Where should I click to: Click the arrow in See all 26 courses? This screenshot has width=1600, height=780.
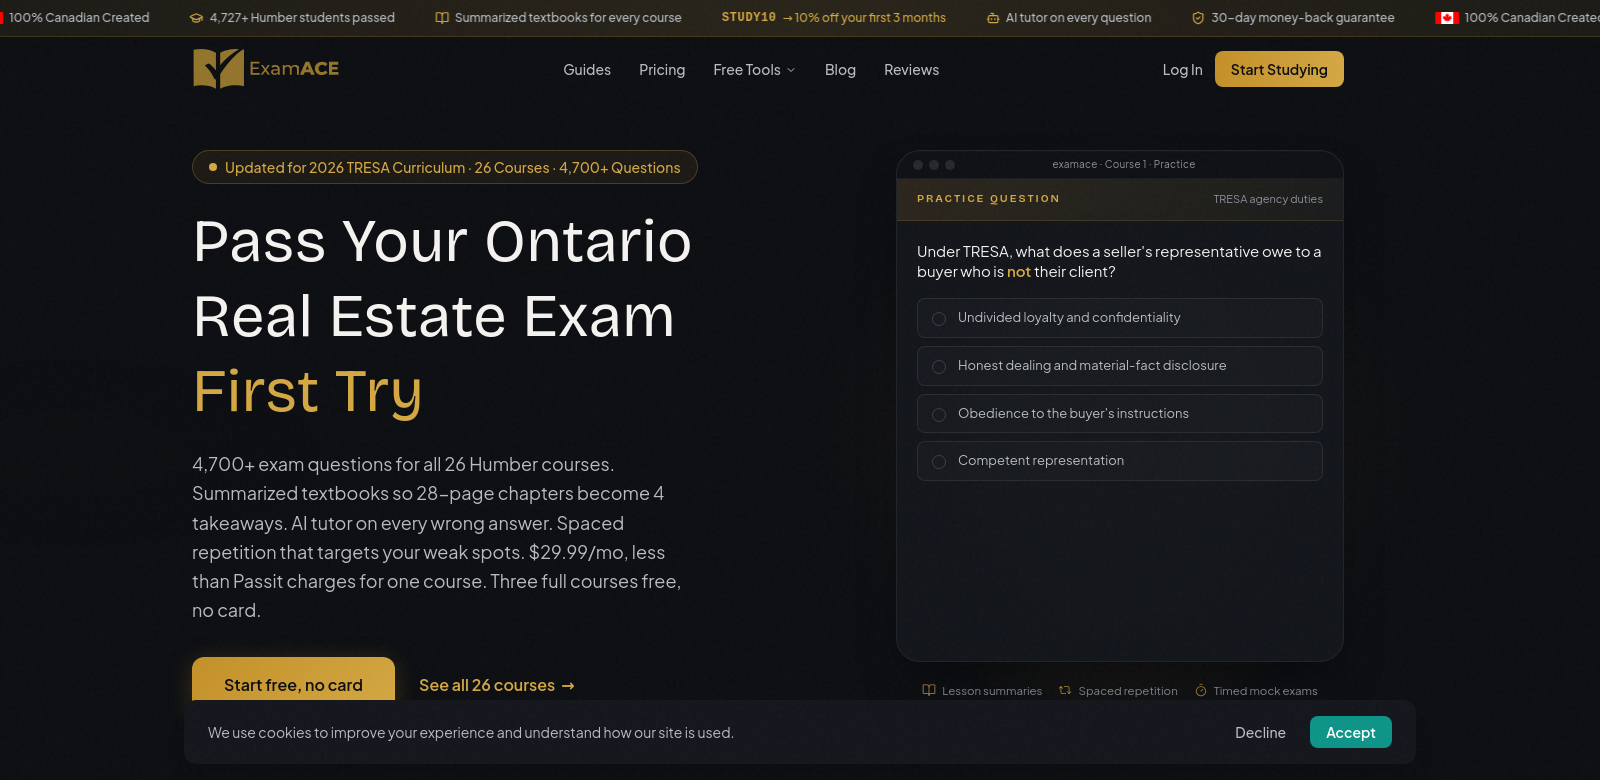(x=568, y=686)
